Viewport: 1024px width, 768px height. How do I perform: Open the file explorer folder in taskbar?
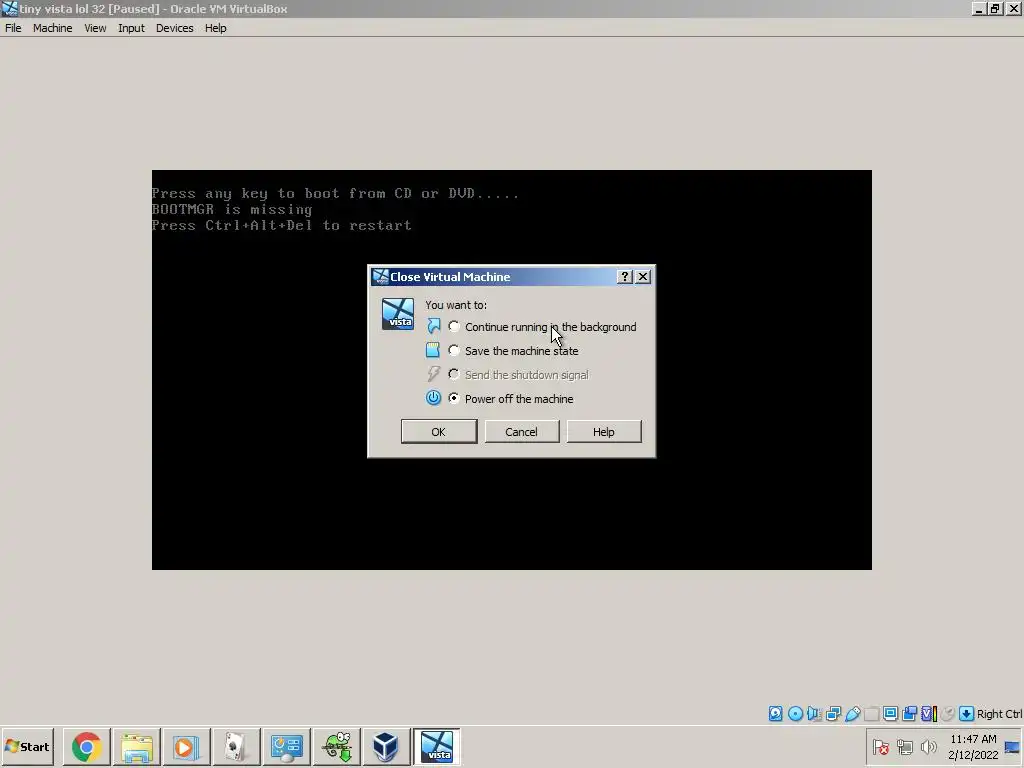(136, 746)
